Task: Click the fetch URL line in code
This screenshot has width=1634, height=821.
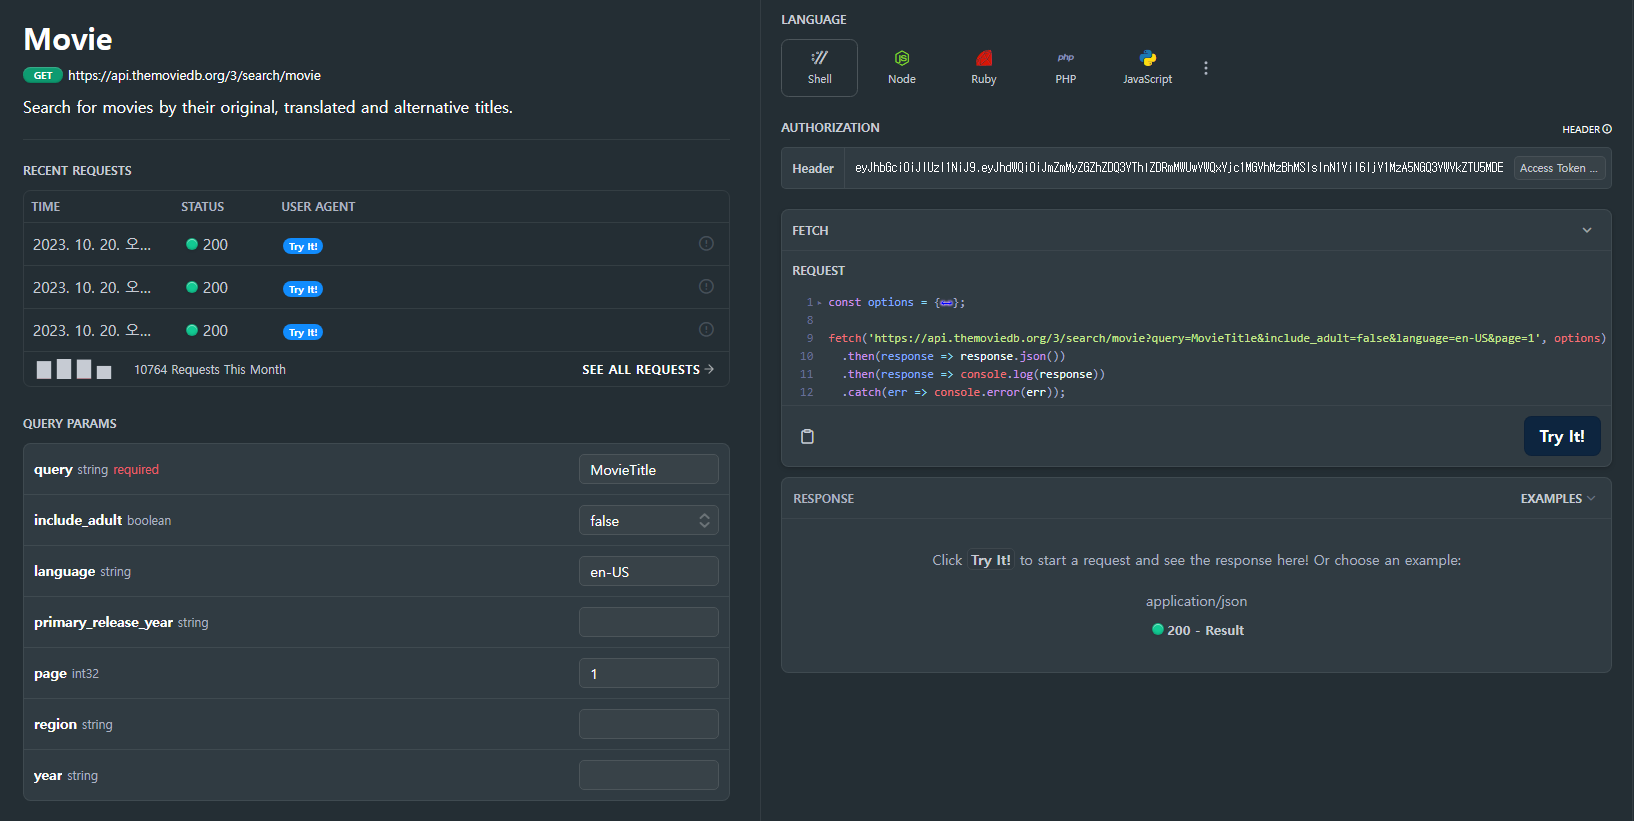Action: (1217, 338)
